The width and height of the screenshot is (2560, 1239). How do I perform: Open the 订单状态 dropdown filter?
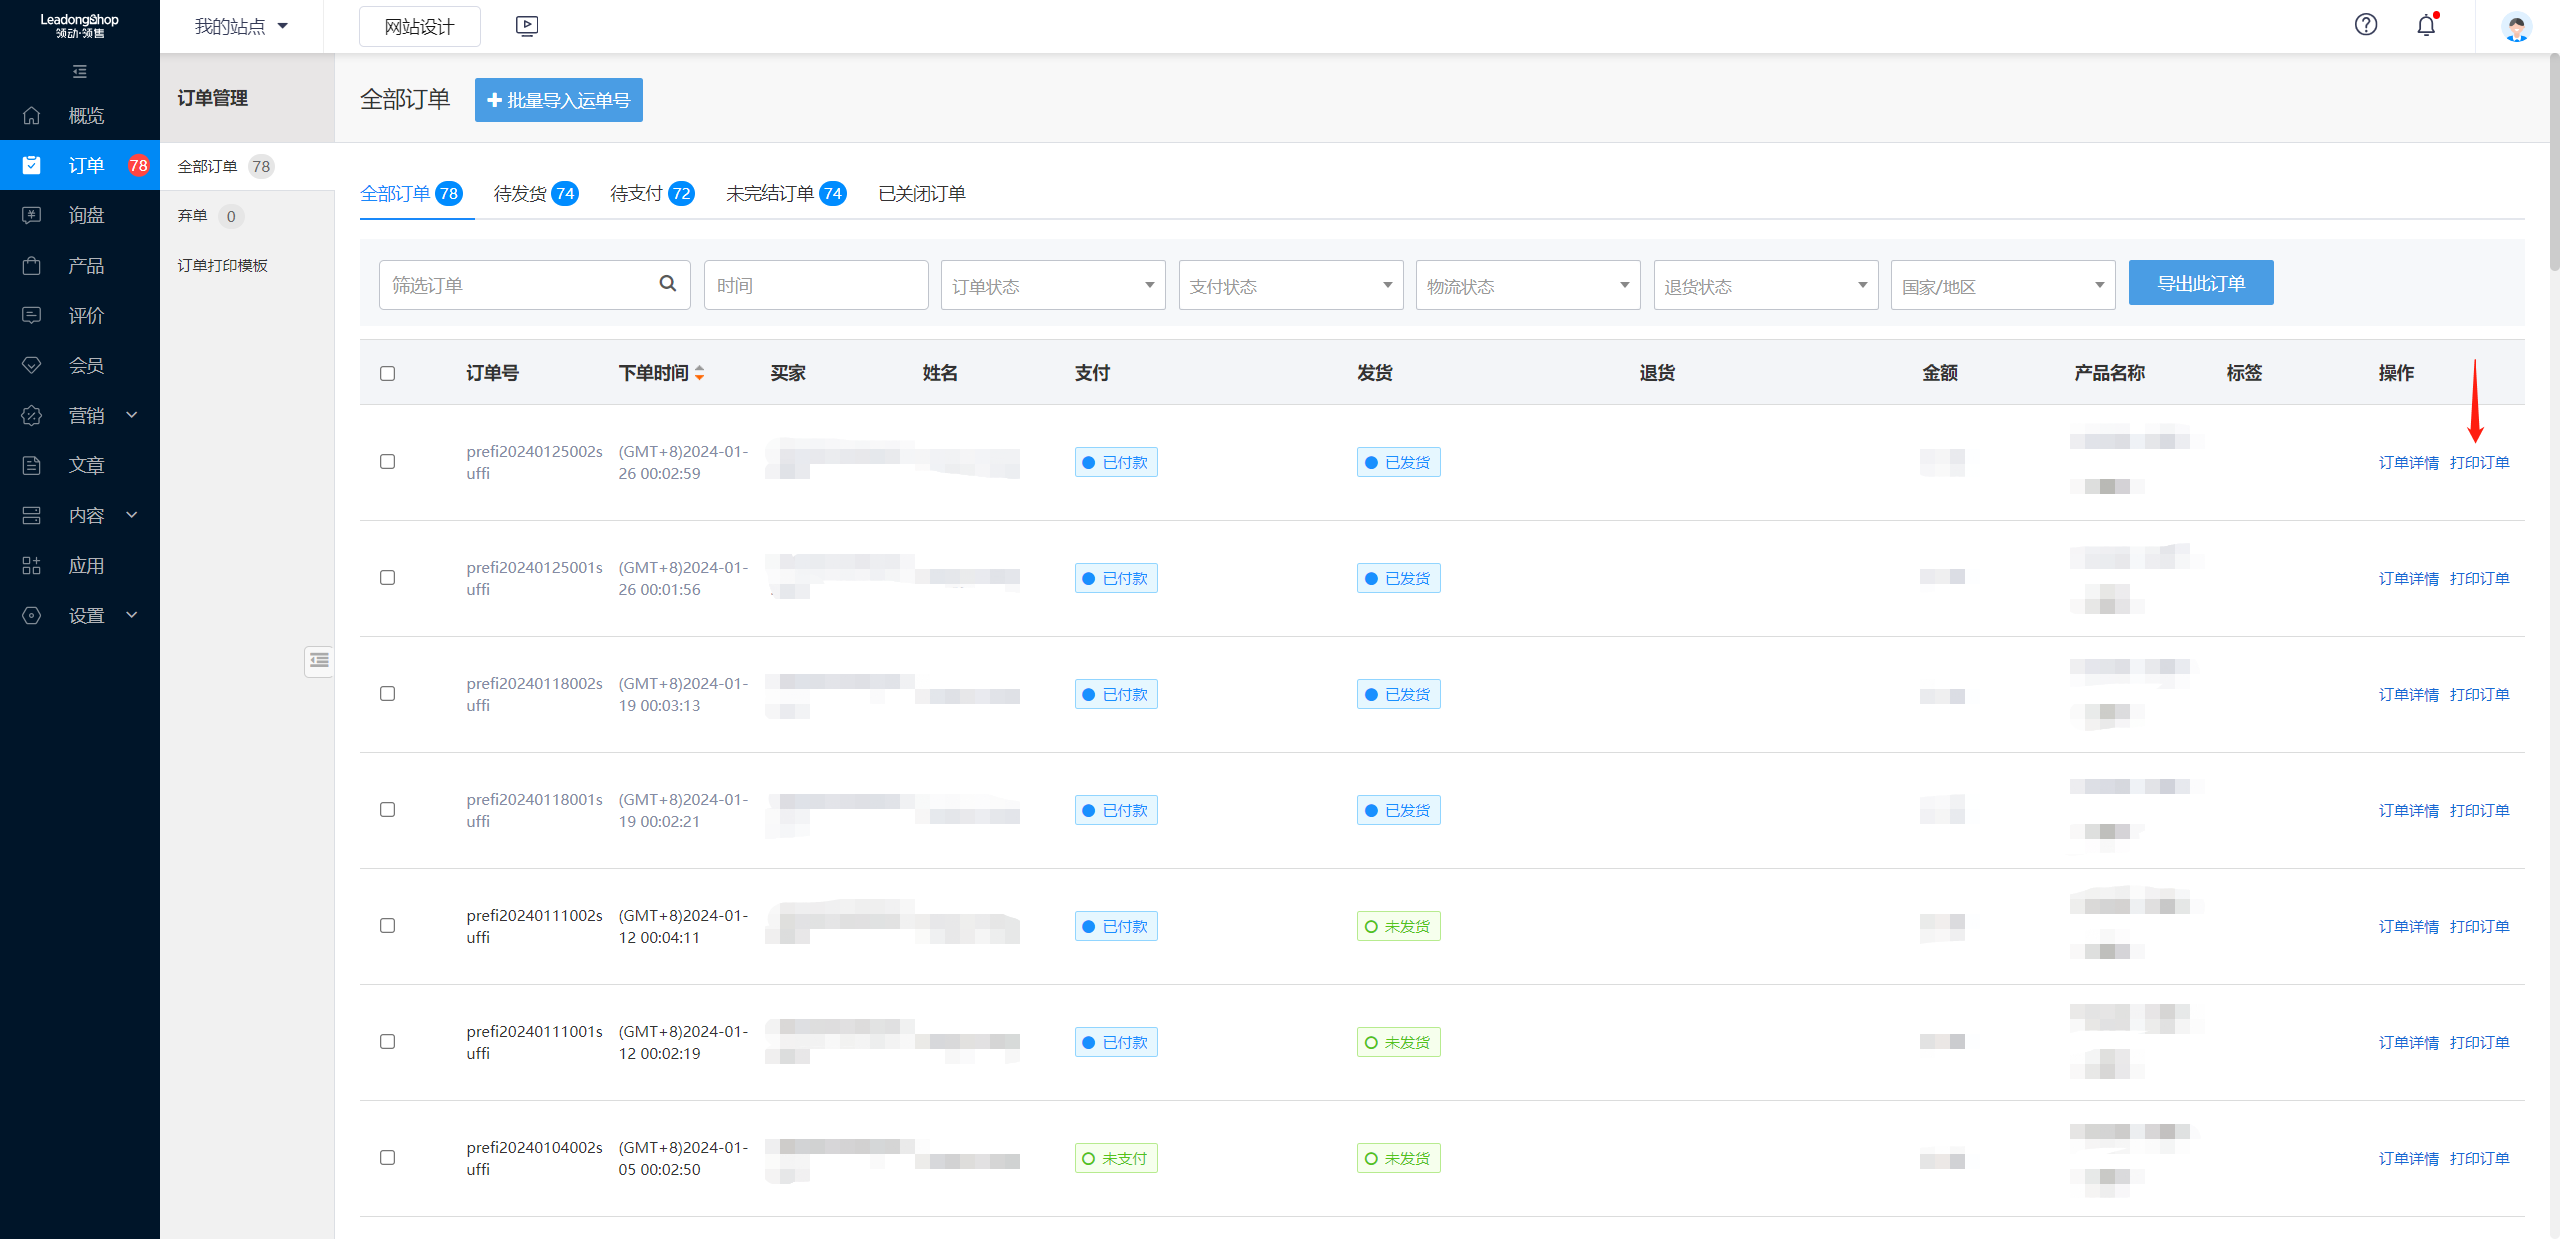coord(1052,286)
